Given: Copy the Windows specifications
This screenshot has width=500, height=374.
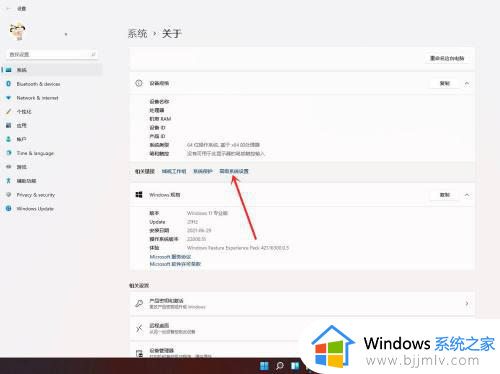Looking at the screenshot, I should click(x=445, y=195).
